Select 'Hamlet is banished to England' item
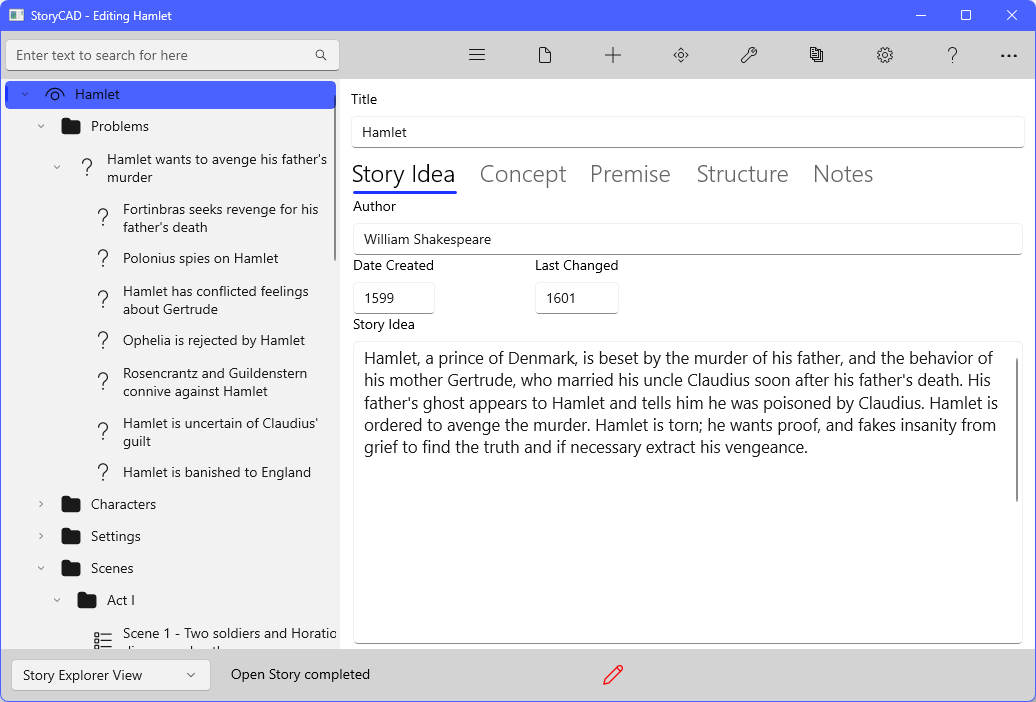1036x702 pixels. pyautogui.click(x=216, y=472)
